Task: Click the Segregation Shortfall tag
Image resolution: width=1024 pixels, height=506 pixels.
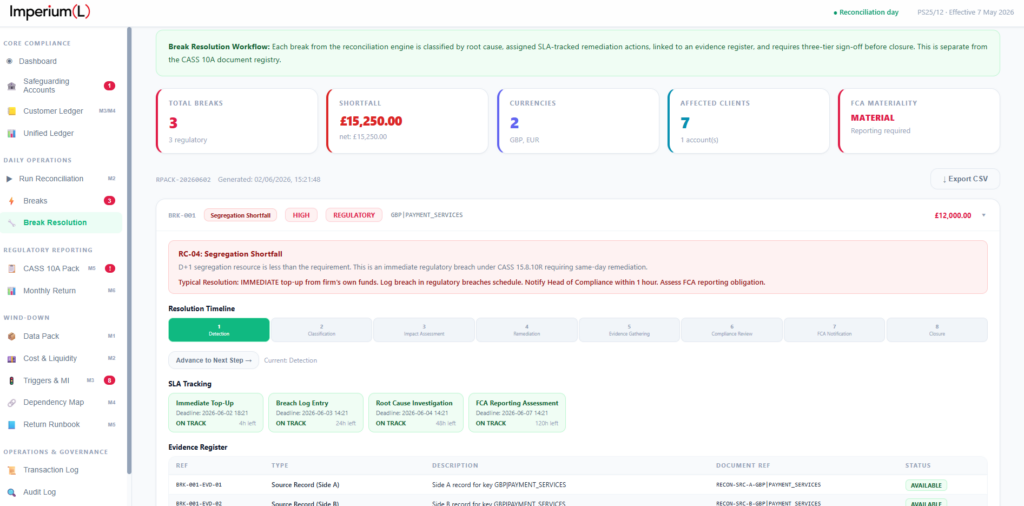Action: pos(241,215)
